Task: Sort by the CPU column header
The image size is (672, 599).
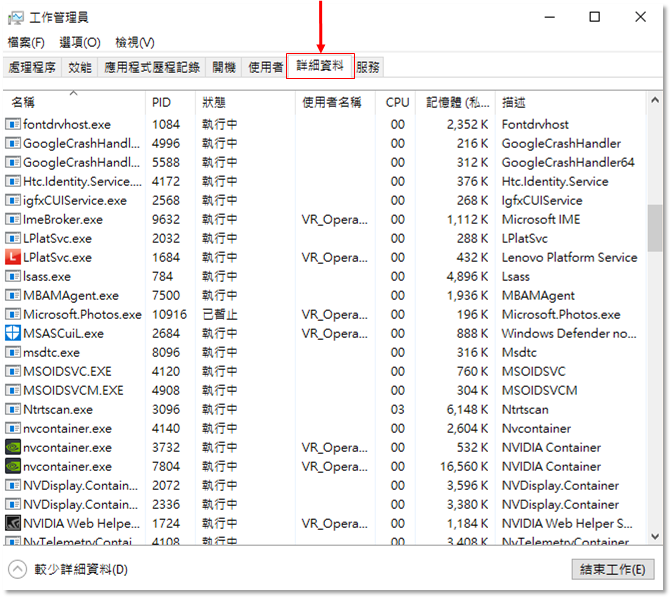Action: click(x=396, y=103)
